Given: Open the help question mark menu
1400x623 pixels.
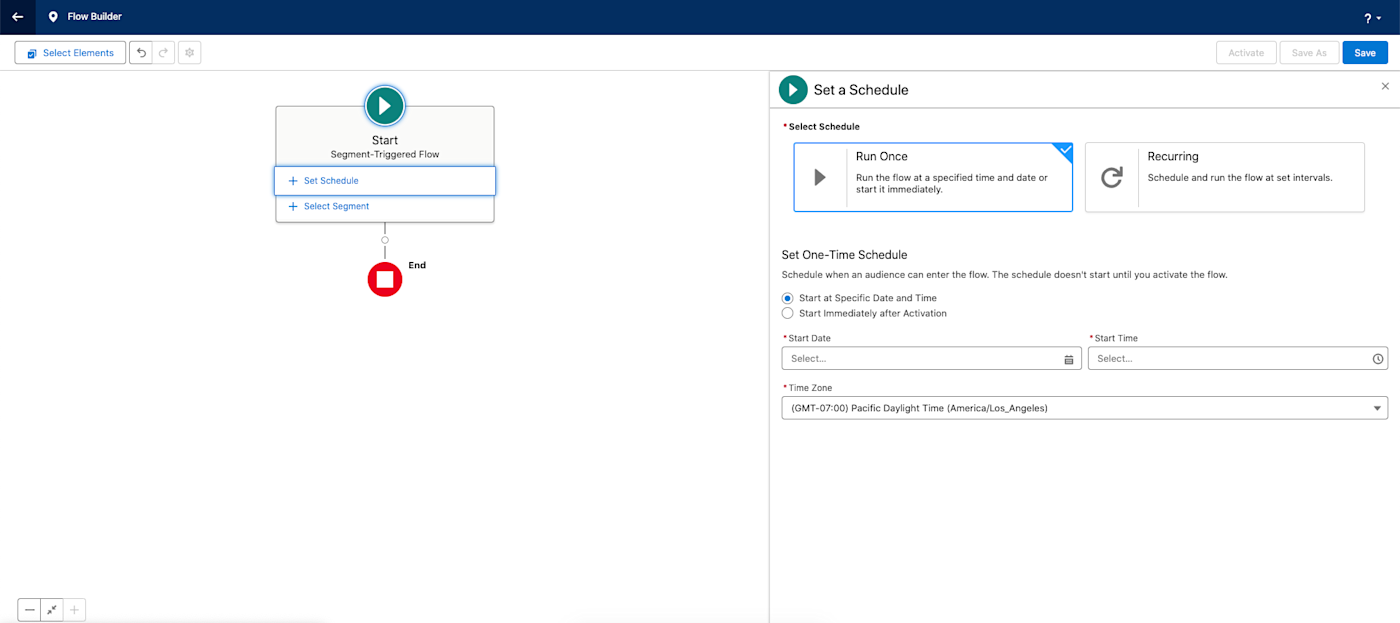Looking at the screenshot, I should [x=1372, y=18].
